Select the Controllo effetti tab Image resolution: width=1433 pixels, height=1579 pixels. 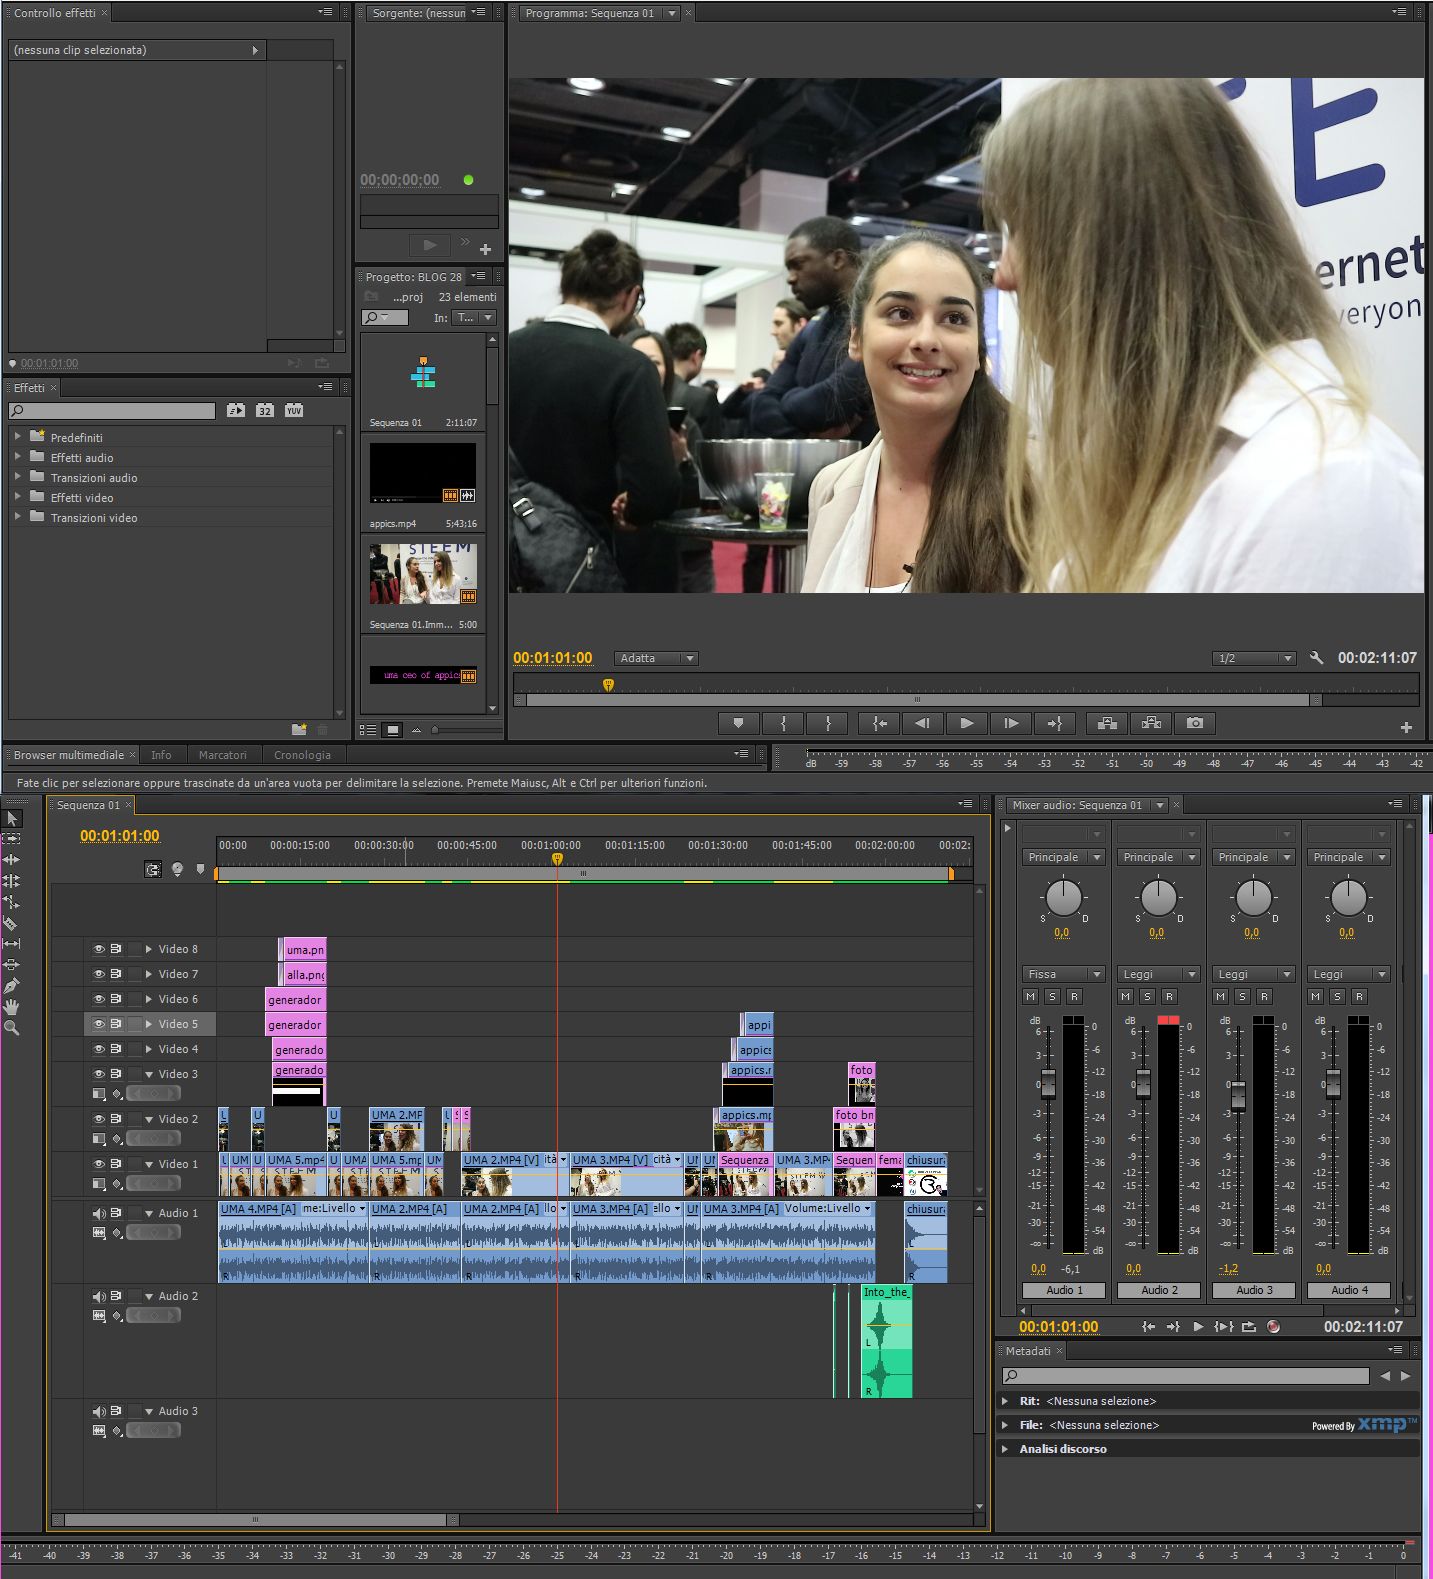pos(55,13)
